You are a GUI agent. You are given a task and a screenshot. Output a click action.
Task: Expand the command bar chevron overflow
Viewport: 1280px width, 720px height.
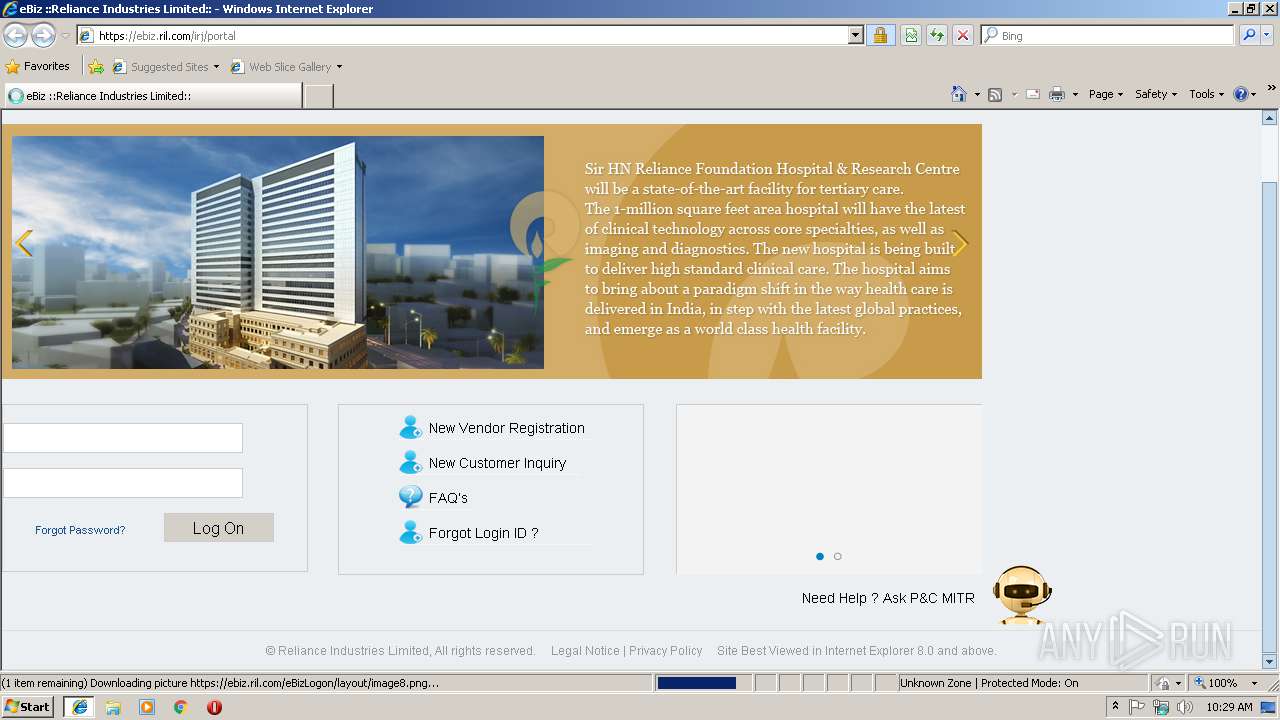[1271, 88]
